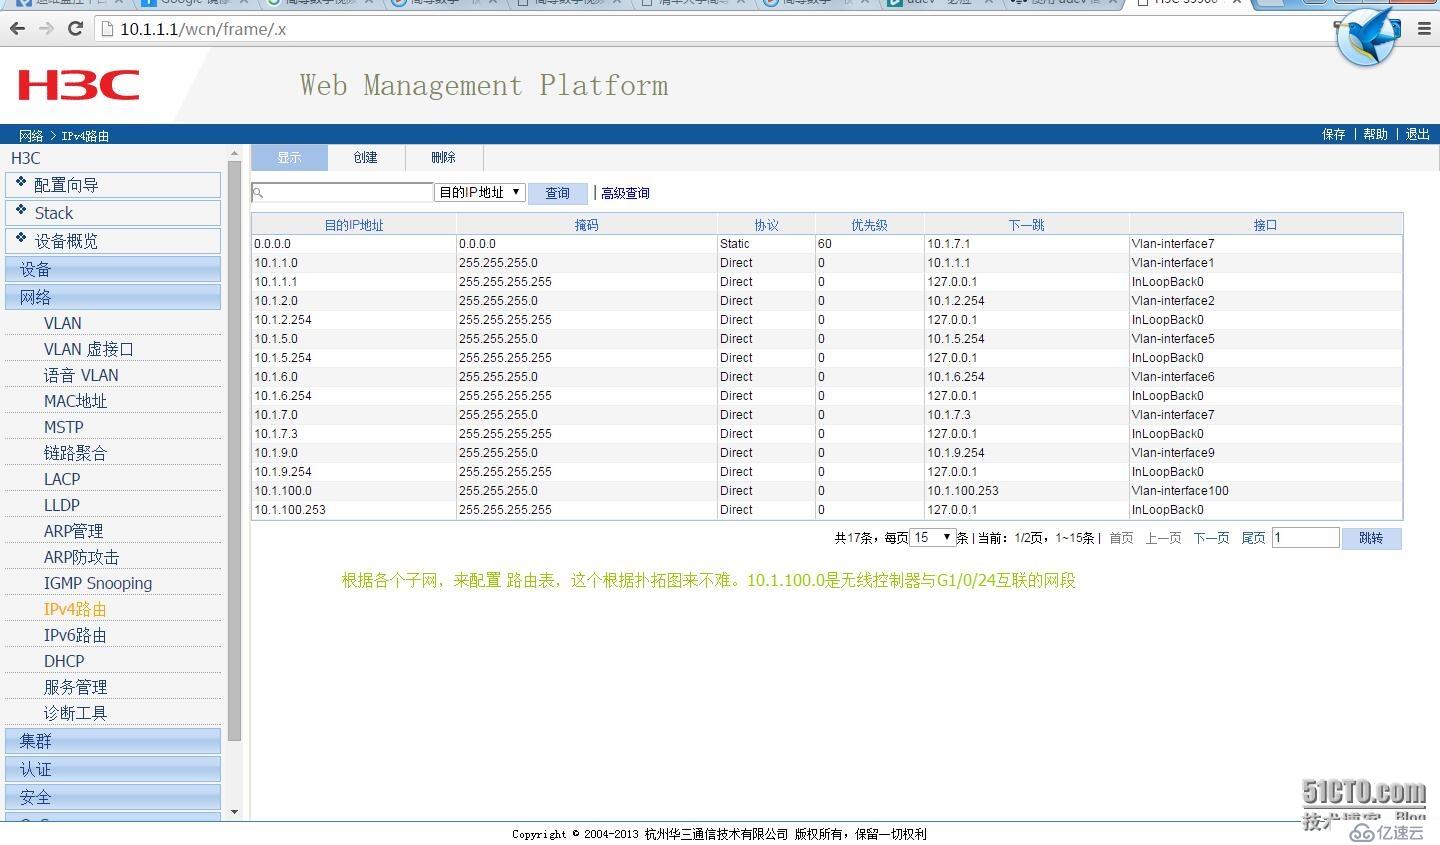Expand the 配置向导 section
The width and height of the screenshot is (1440, 845).
113,185
